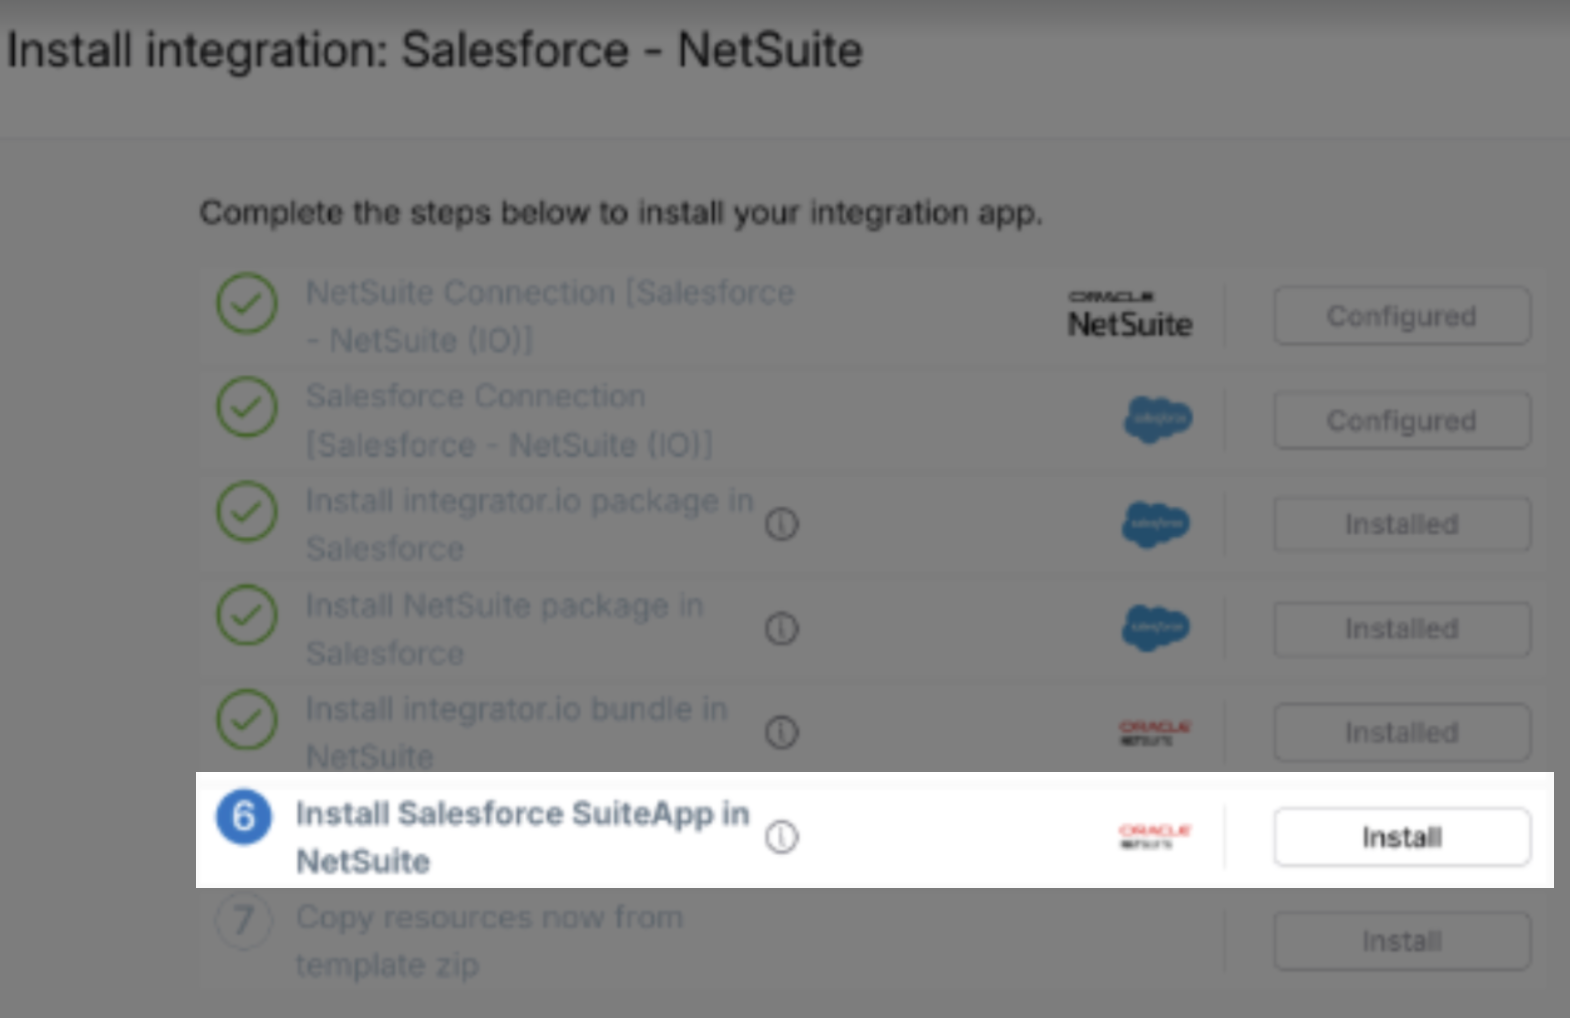Screen dimensions: 1570x1018
Task: Click the blue step 6 number badge
Action: tap(244, 817)
